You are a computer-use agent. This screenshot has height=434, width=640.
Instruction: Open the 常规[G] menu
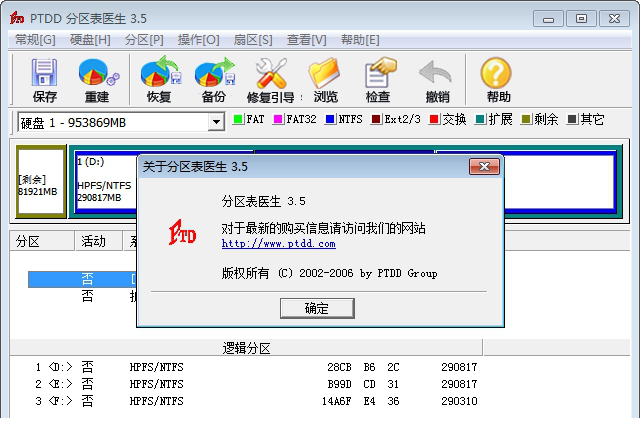[x=35, y=40]
